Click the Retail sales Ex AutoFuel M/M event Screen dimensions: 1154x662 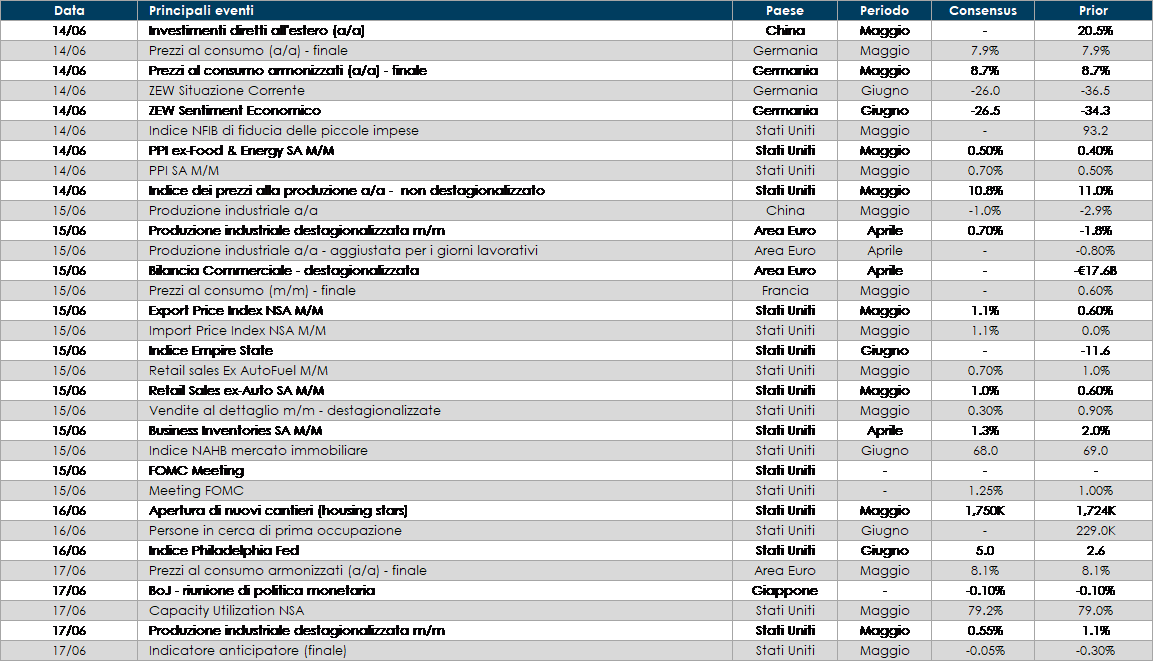pos(238,371)
